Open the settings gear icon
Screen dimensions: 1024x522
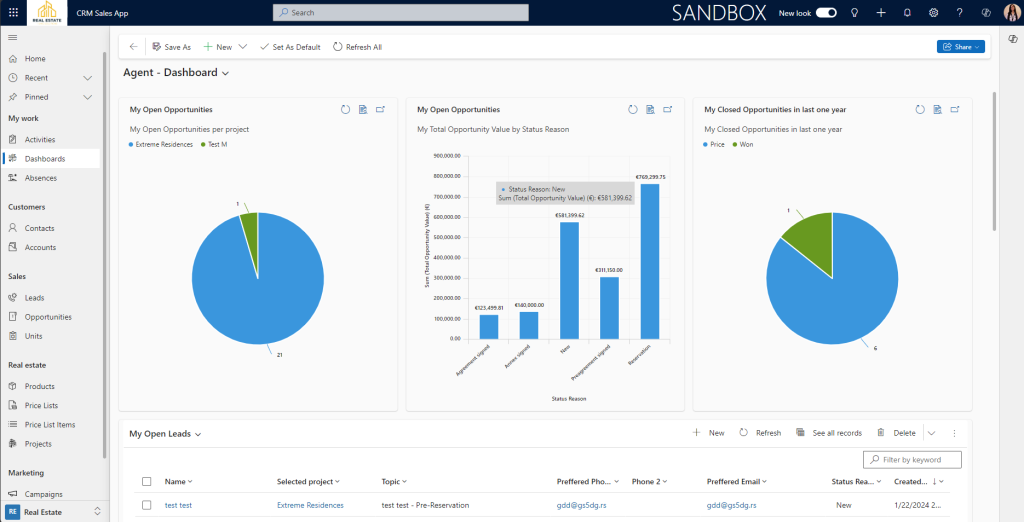coord(933,13)
